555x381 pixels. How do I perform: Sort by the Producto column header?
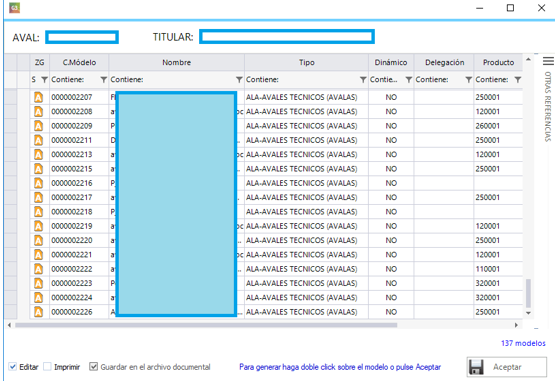pos(498,62)
